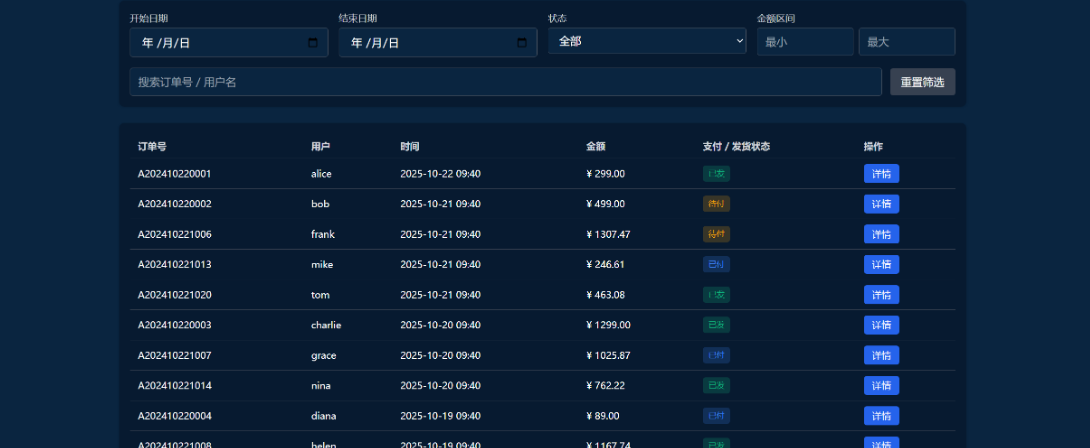Click the 开始日期 date field
The width and height of the screenshot is (1090, 448).
coord(220,43)
